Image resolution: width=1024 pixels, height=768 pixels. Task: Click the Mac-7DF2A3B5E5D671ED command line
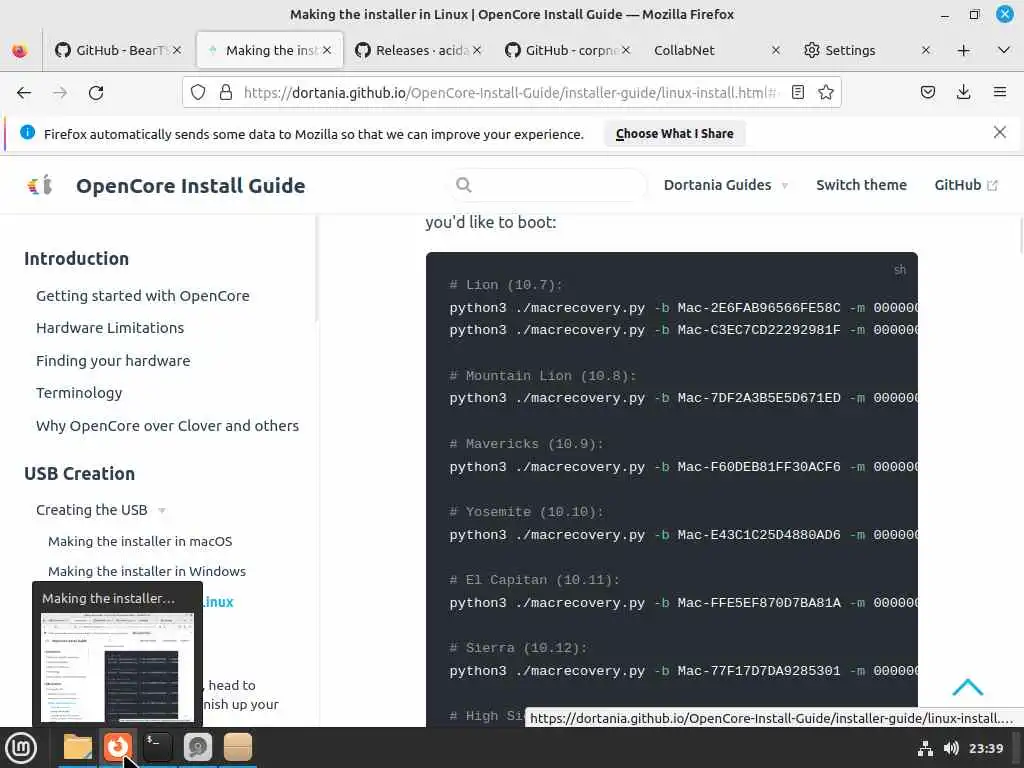pos(683,398)
